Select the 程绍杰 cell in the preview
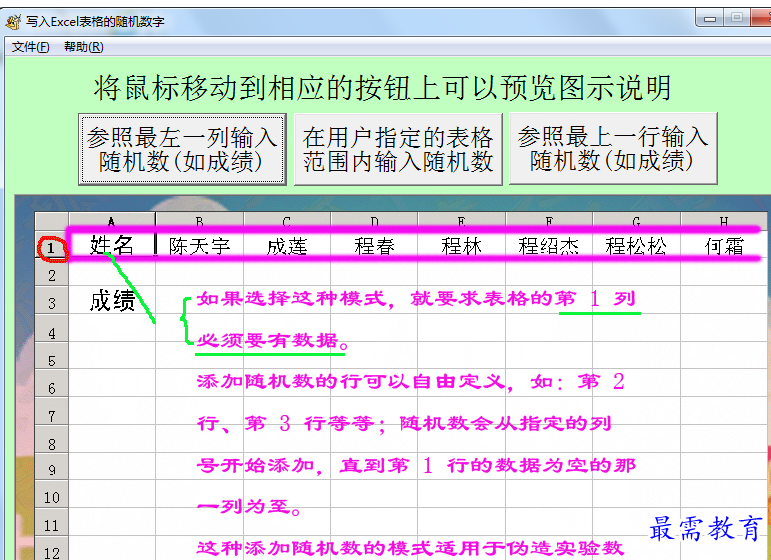This screenshot has height=560, width=771. pyautogui.click(x=549, y=246)
